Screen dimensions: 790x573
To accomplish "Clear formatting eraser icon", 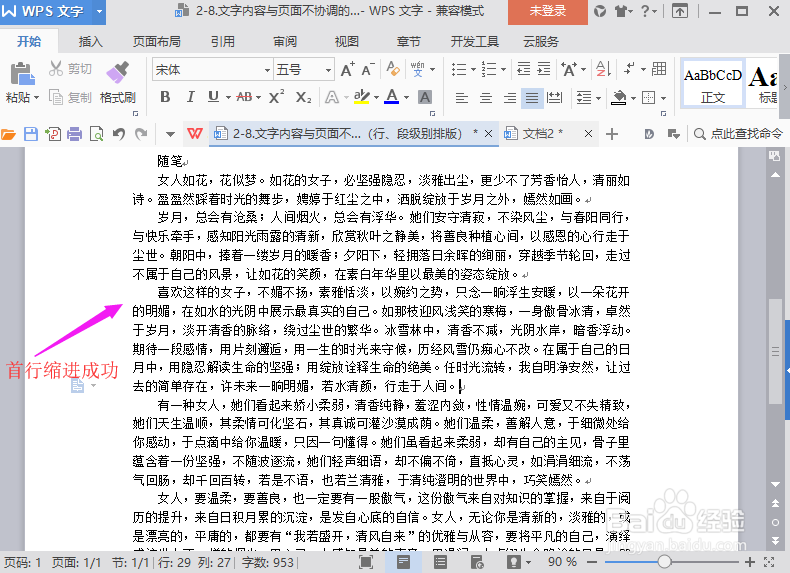I will [392, 69].
